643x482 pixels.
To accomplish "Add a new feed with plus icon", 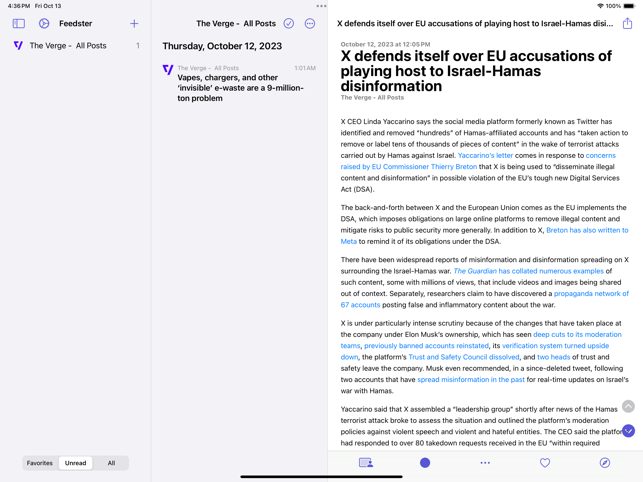I will [134, 23].
